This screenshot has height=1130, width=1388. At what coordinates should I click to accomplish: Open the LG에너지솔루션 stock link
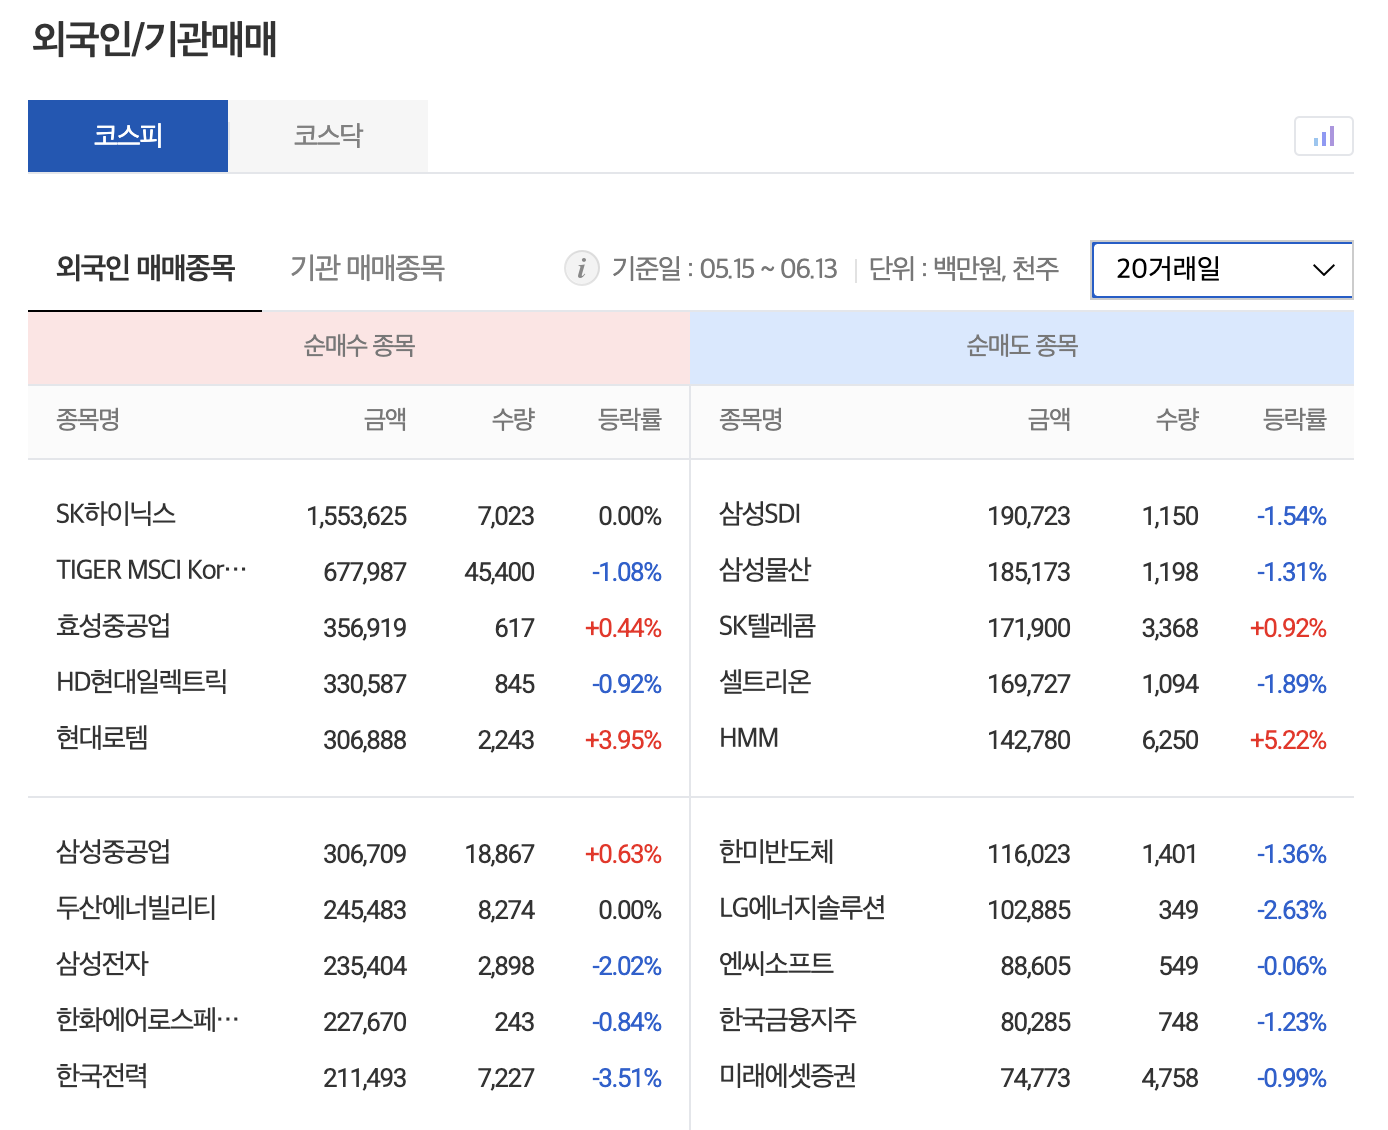coord(802,908)
